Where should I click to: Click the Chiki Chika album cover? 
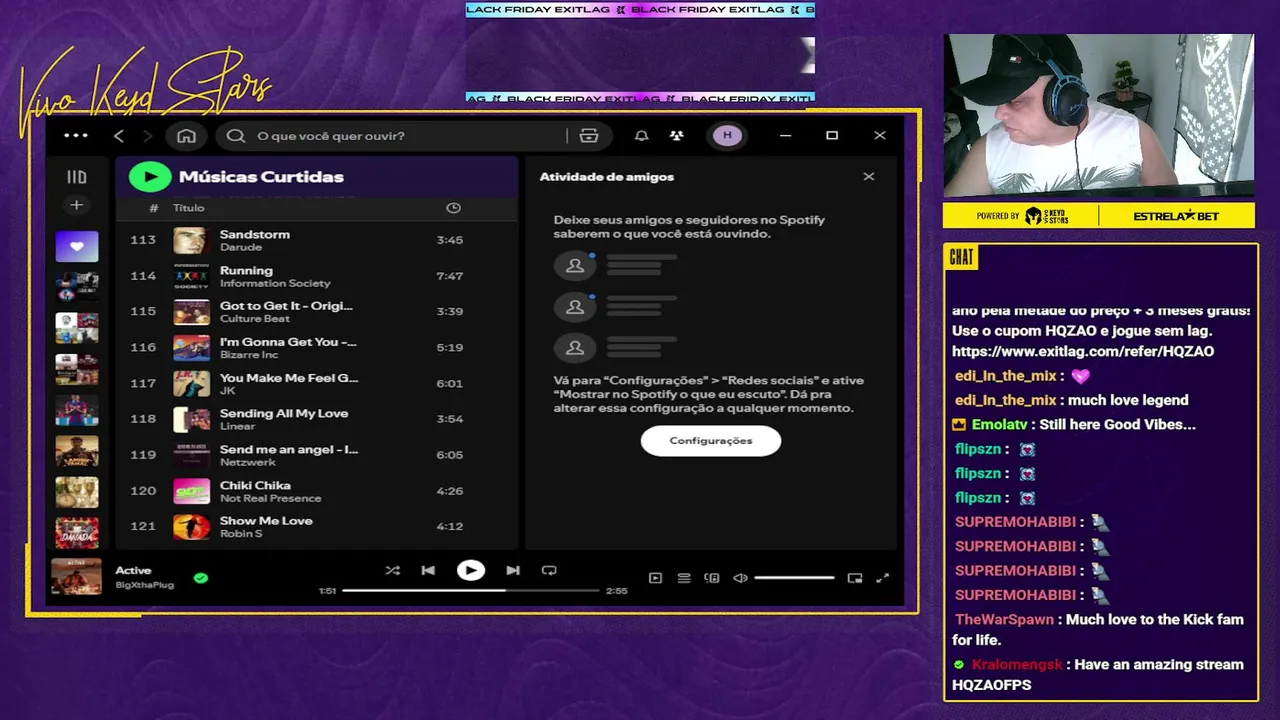tap(191, 491)
